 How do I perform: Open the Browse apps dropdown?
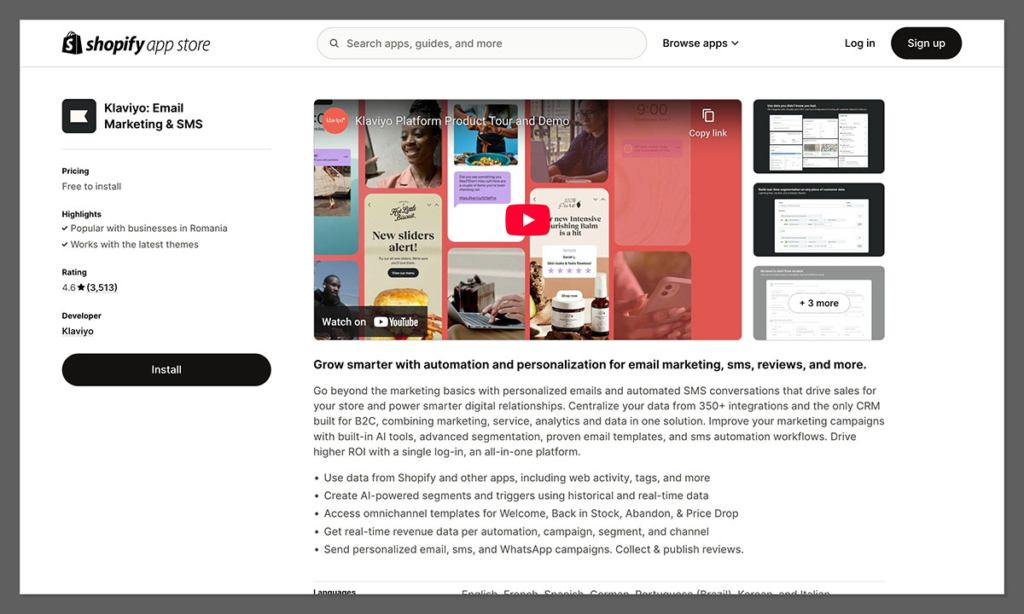700,43
